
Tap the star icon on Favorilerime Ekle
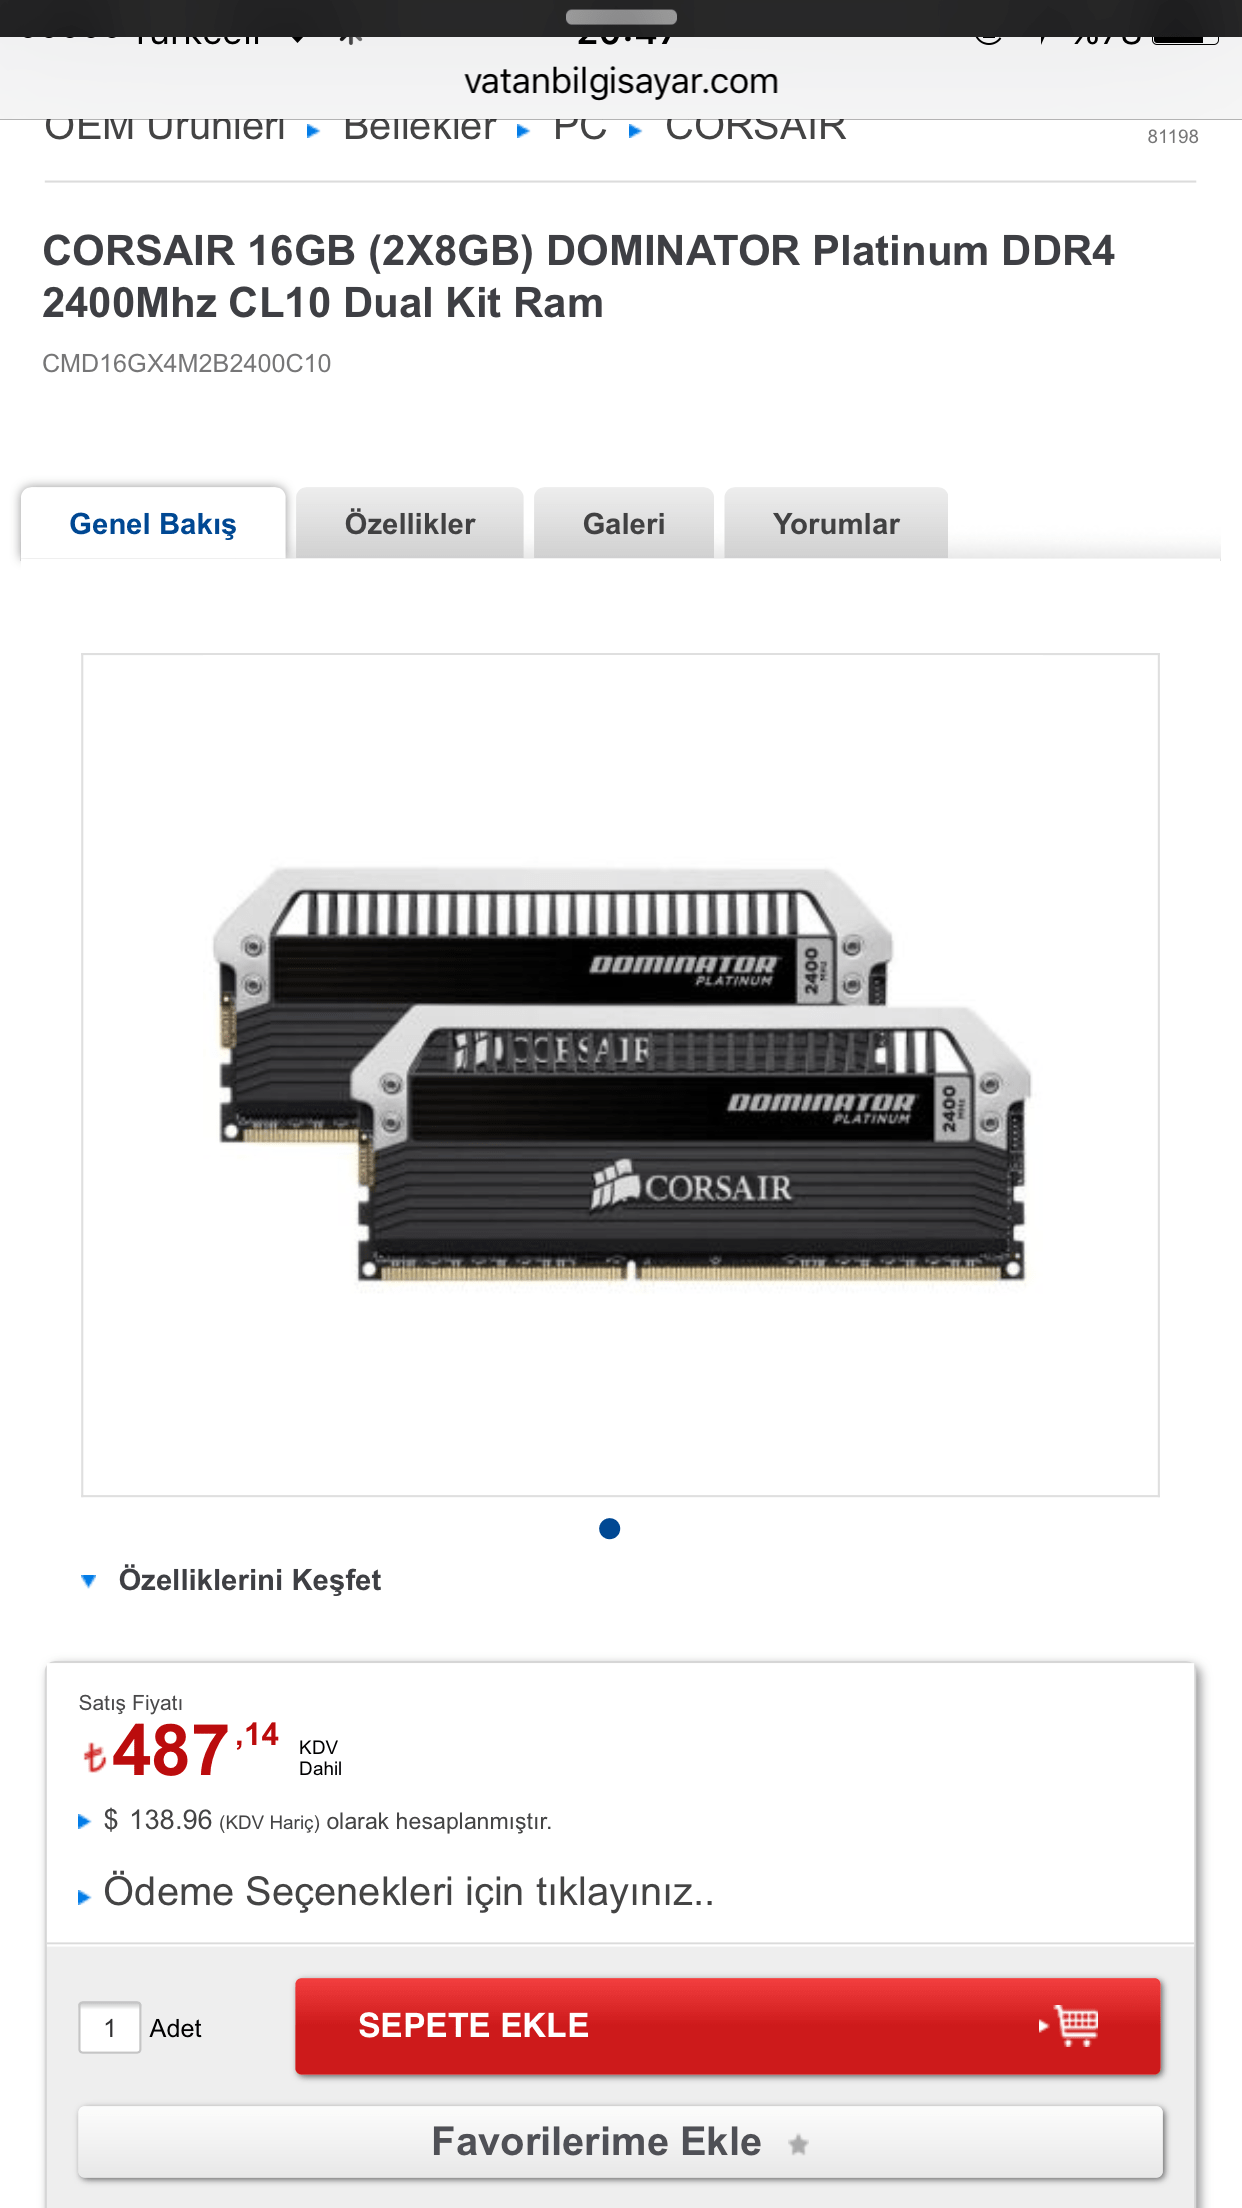(798, 2144)
